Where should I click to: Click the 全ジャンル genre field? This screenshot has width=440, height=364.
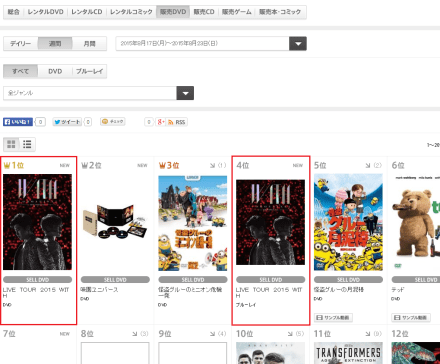90,93
